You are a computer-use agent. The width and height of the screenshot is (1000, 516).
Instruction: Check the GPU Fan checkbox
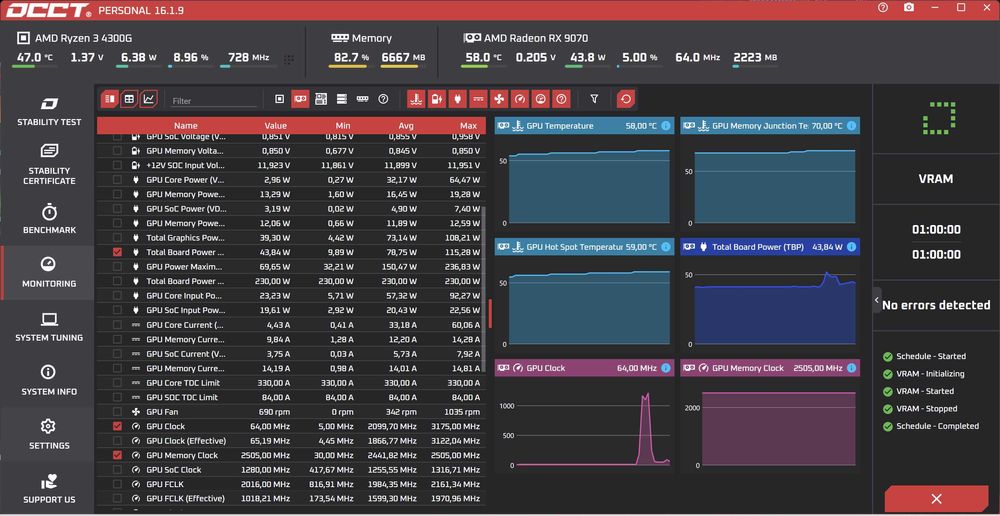(x=117, y=411)
